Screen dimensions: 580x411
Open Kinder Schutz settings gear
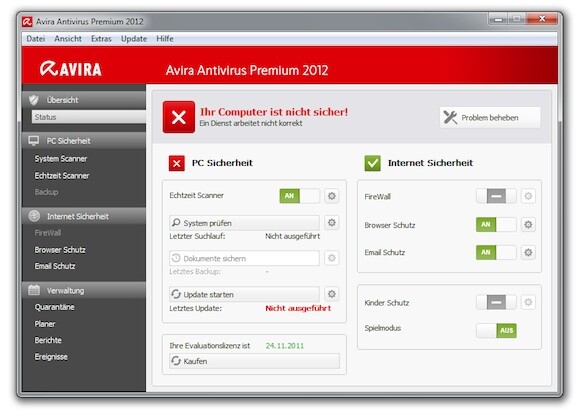528,302
